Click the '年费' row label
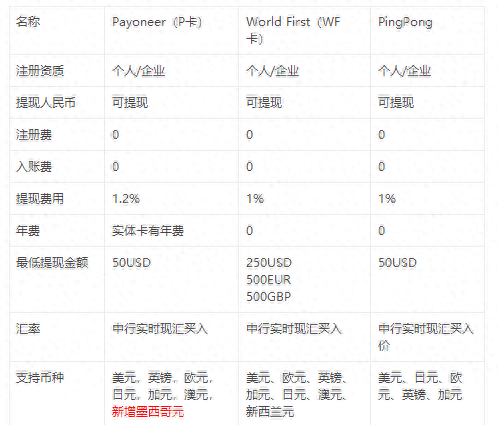498x425 pixels. coord(28,231)
